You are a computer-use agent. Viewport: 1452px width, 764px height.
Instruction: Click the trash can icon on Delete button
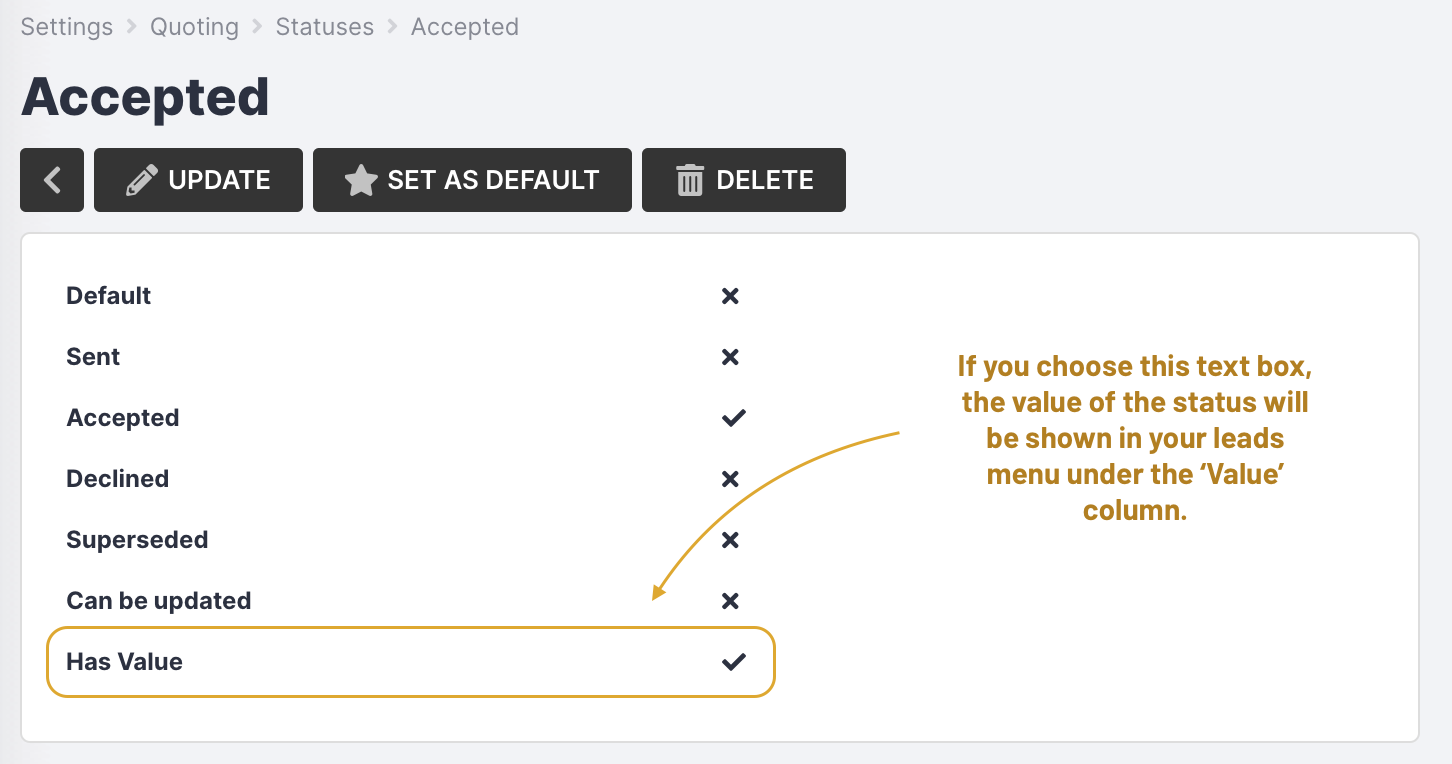click(x=688, y=180)
